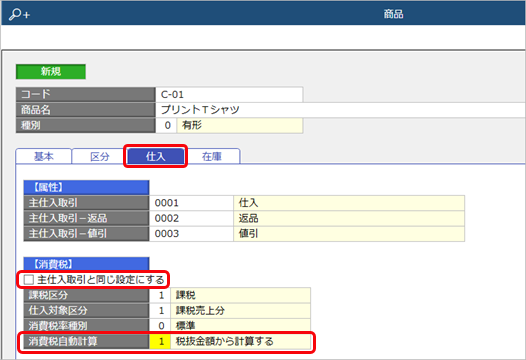Viewport: 526px width, 360px height.
Task: Click the 値引 description text
Action: click(x=248, y=234)
